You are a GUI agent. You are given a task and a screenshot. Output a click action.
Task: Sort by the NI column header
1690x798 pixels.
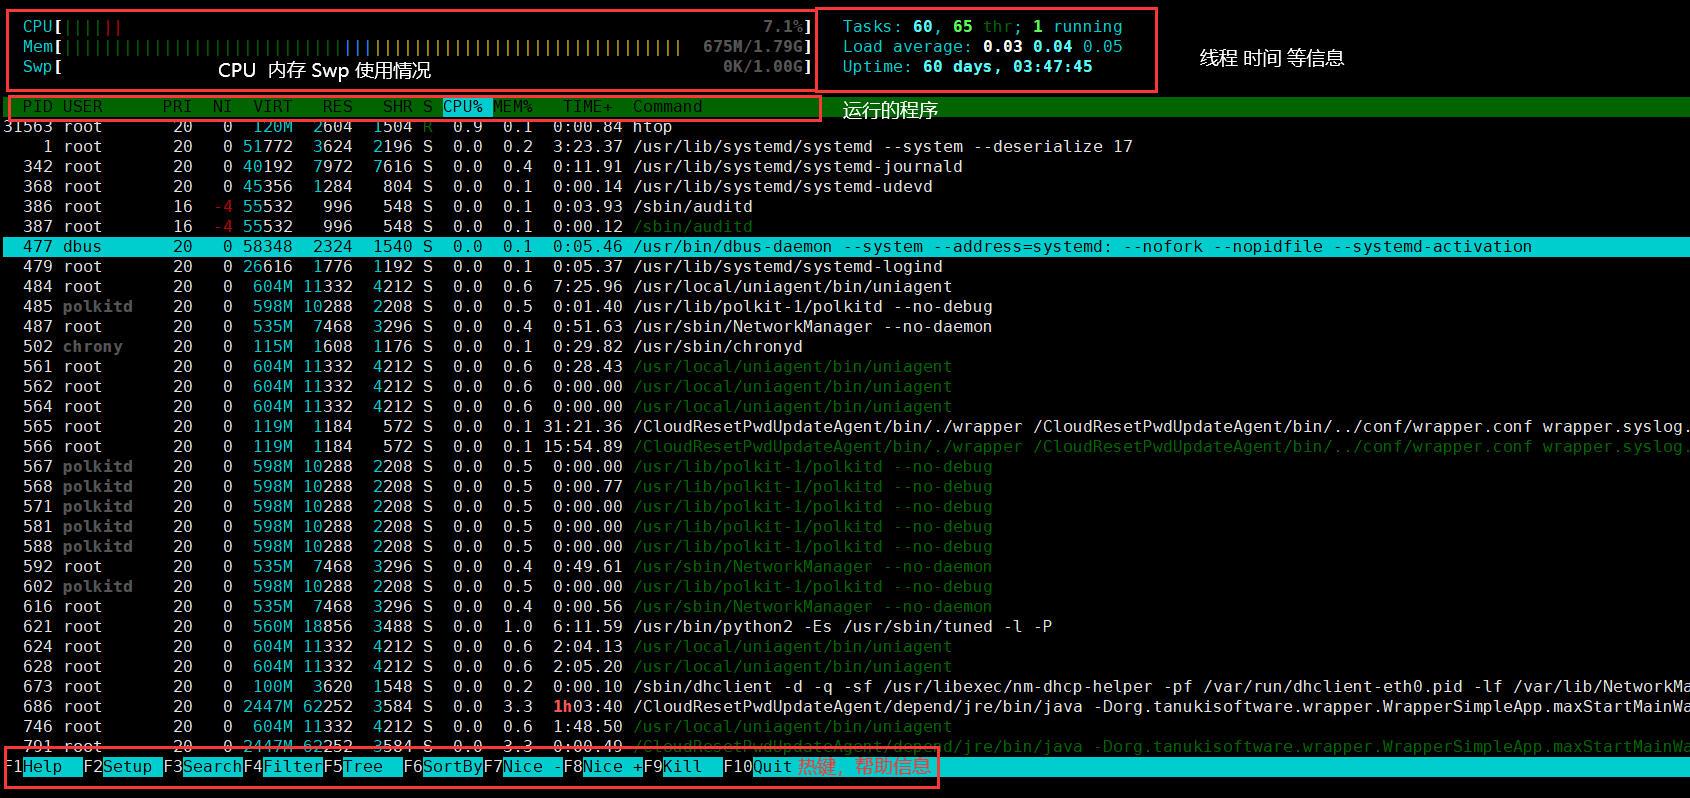tap(222, 107)
